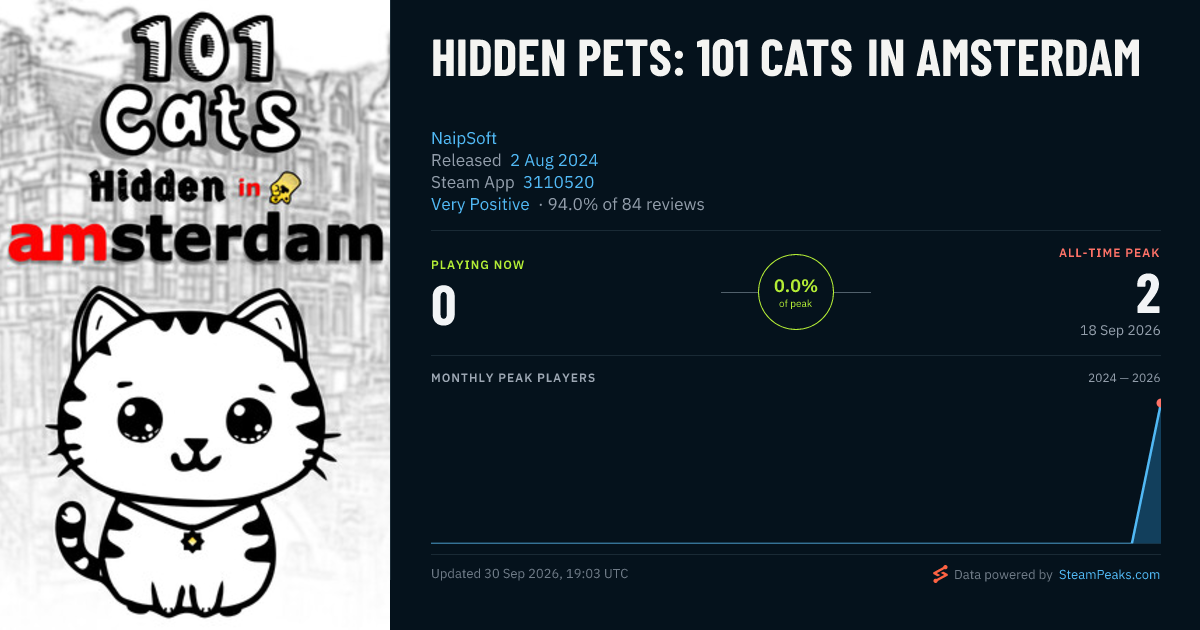Click the SteamPeaks logo icon
This screenshot has width=1200, height=630.
click(940, 574)
